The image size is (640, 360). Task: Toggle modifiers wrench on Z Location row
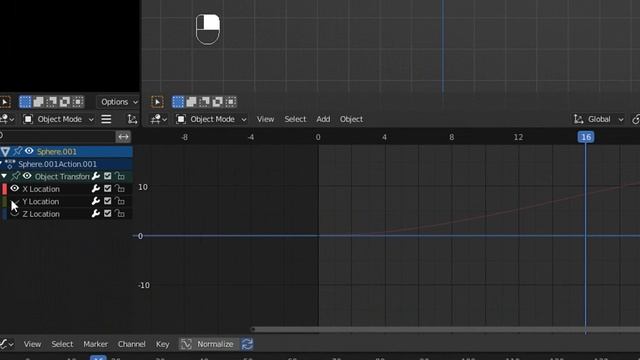point(96,213)
